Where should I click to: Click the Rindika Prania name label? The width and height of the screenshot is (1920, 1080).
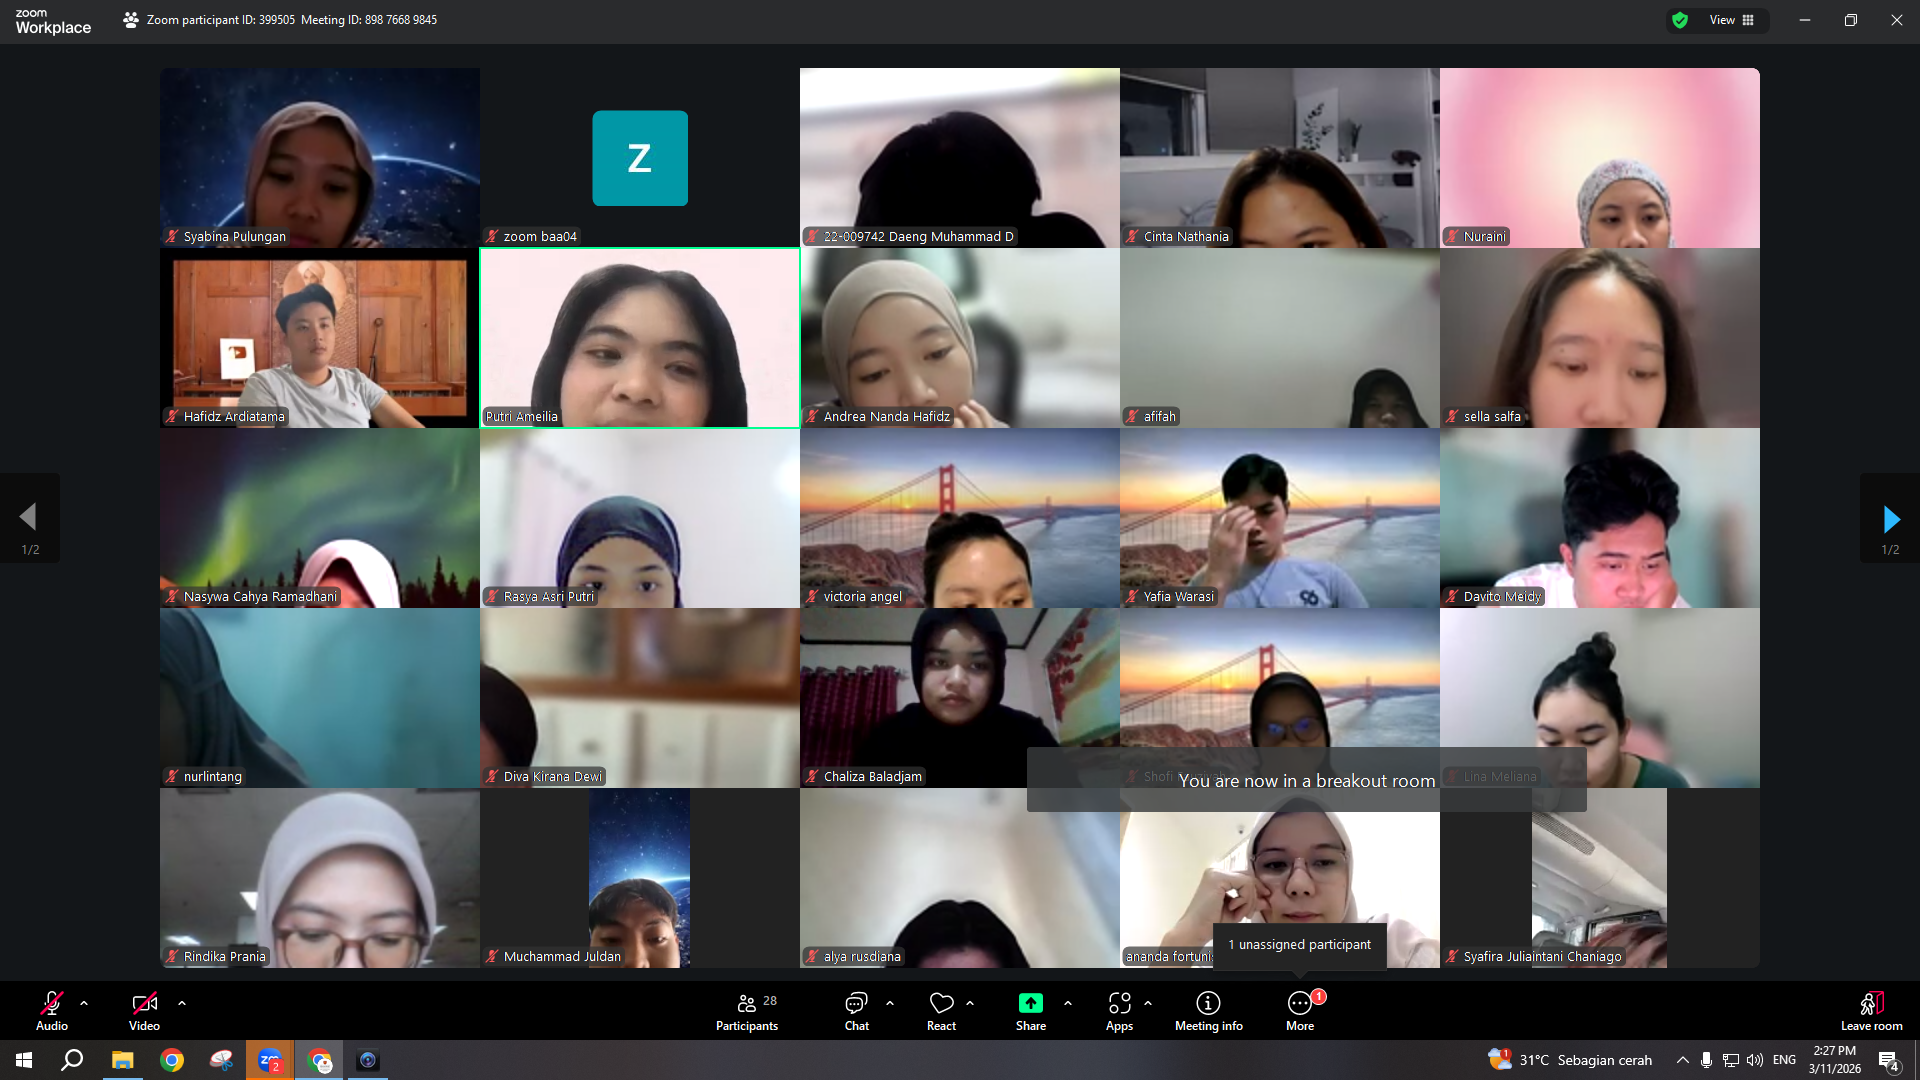(x=216, y=957)
